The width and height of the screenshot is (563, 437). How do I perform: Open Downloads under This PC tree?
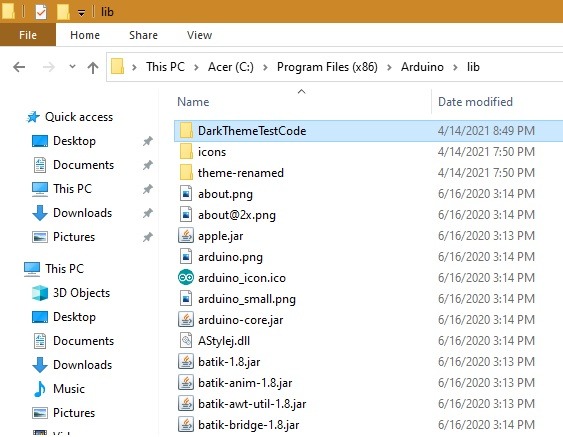click(x=83, y=365)
